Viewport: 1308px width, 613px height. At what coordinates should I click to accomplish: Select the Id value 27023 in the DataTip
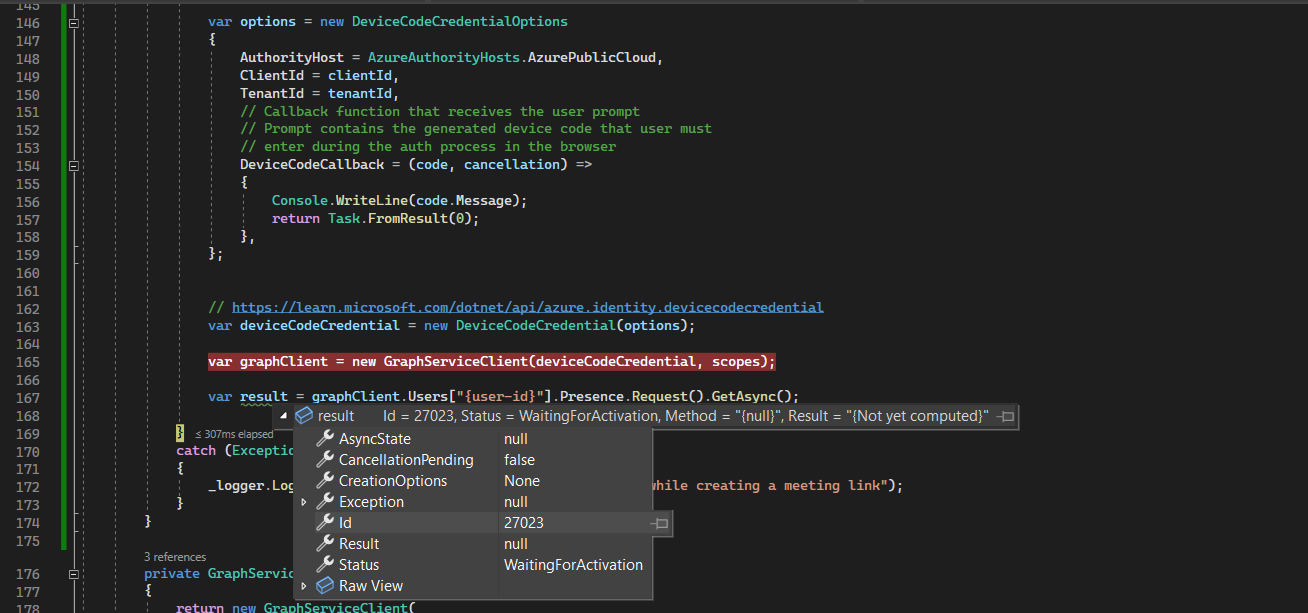[523, 522]
